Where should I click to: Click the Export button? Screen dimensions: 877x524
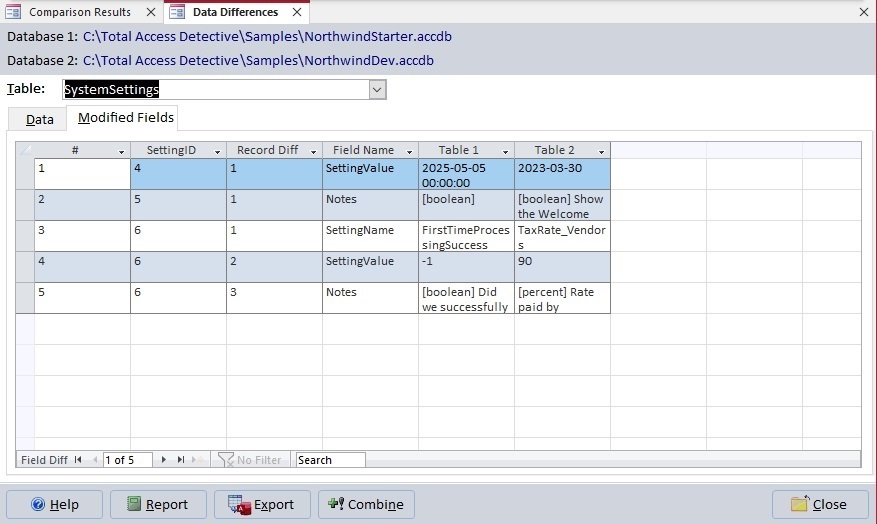(x=262, y=505)
